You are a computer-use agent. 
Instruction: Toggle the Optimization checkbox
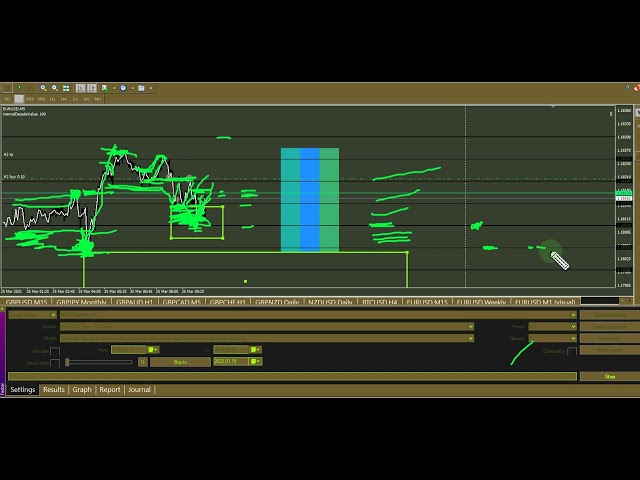571,351
